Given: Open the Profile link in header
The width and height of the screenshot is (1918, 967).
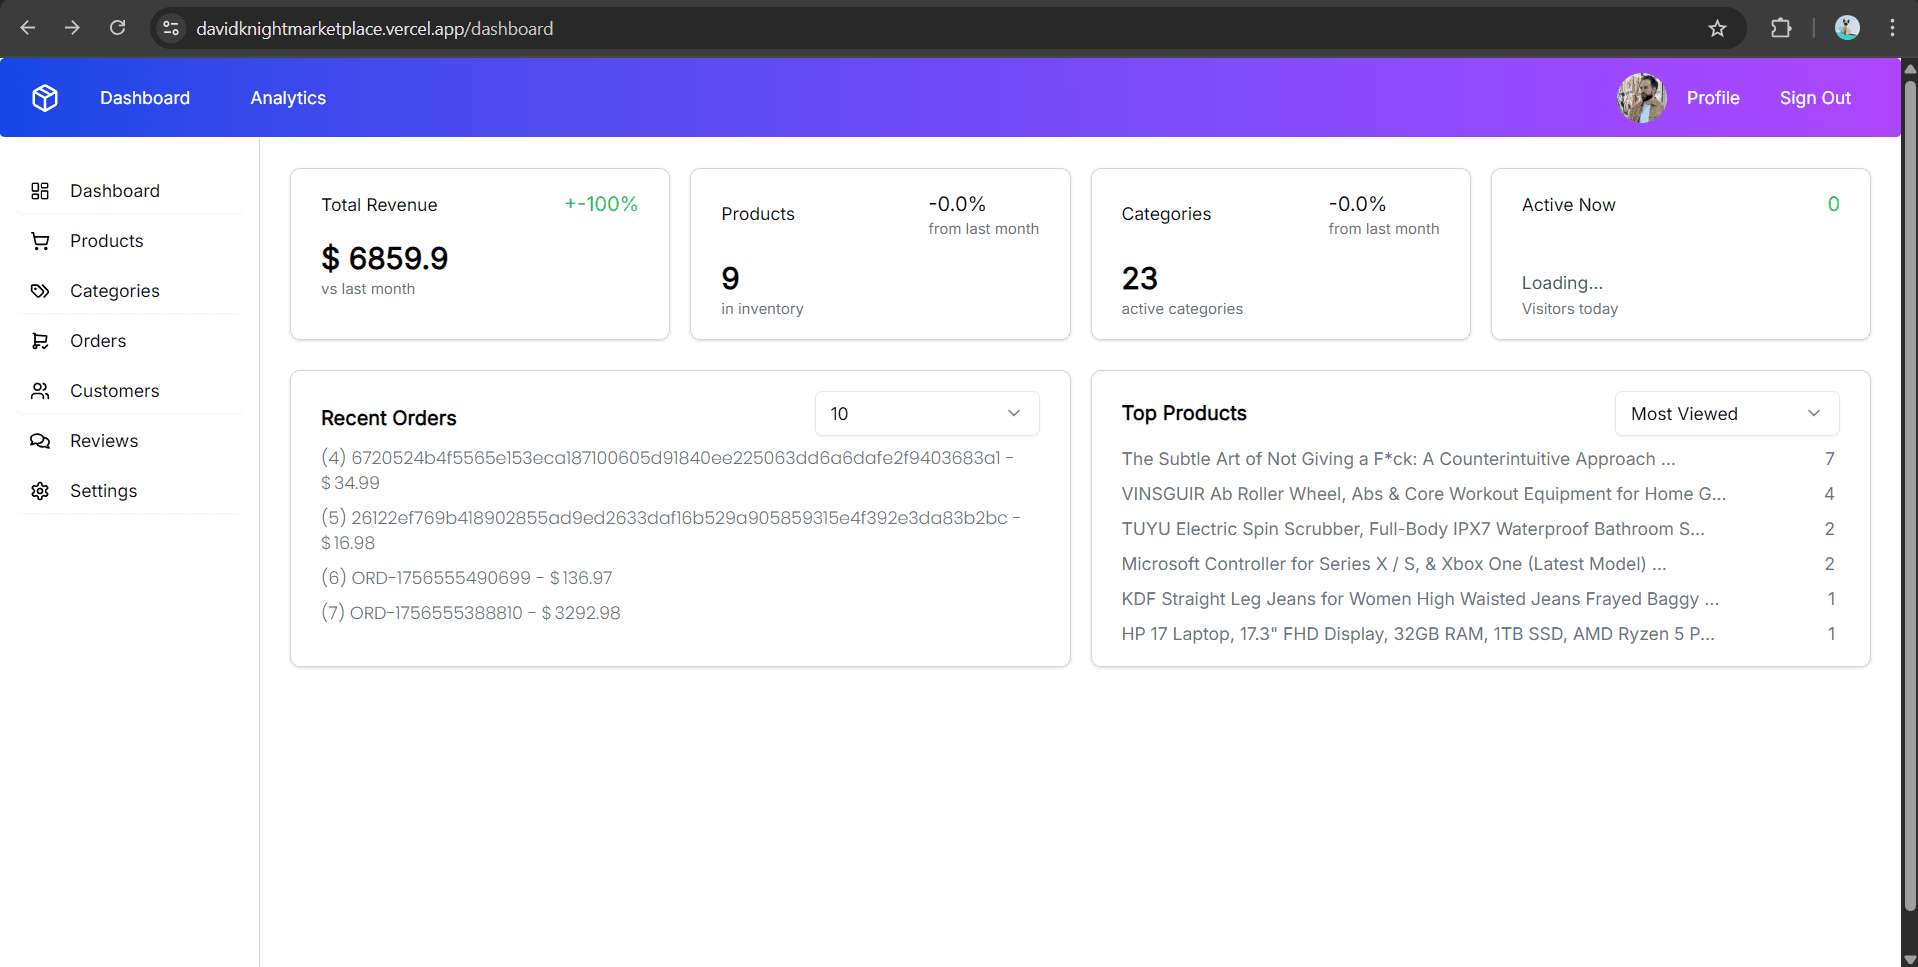Looking at the screenshot, I should pos(1713,98).
